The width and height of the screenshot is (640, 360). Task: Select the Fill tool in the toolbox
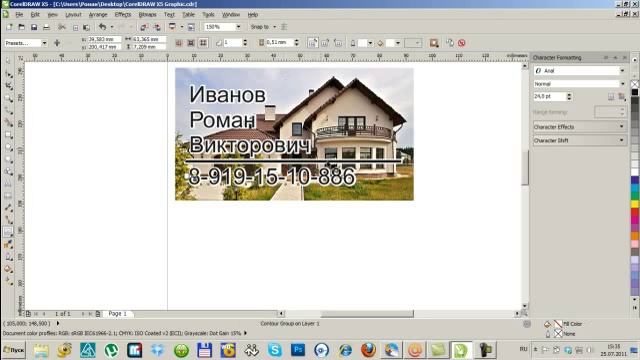click(8, 269)
